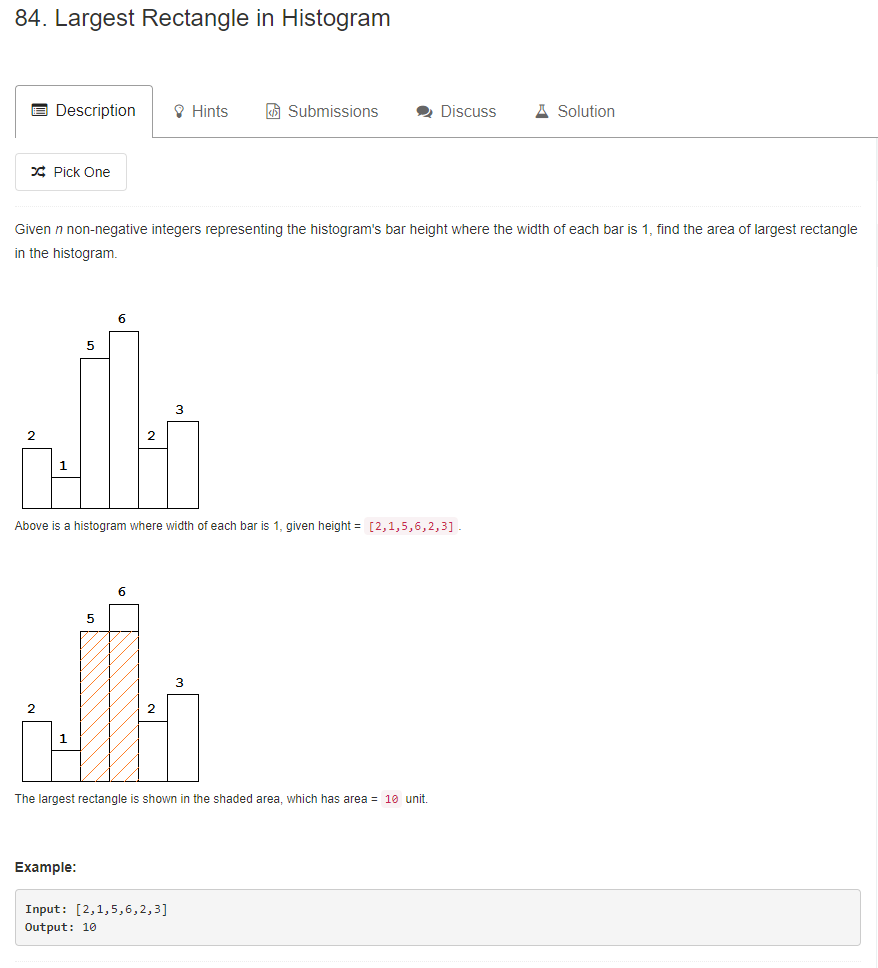The image size is (878, 968).
Task: Click the bold Example heading
Action: click(46, 867)
